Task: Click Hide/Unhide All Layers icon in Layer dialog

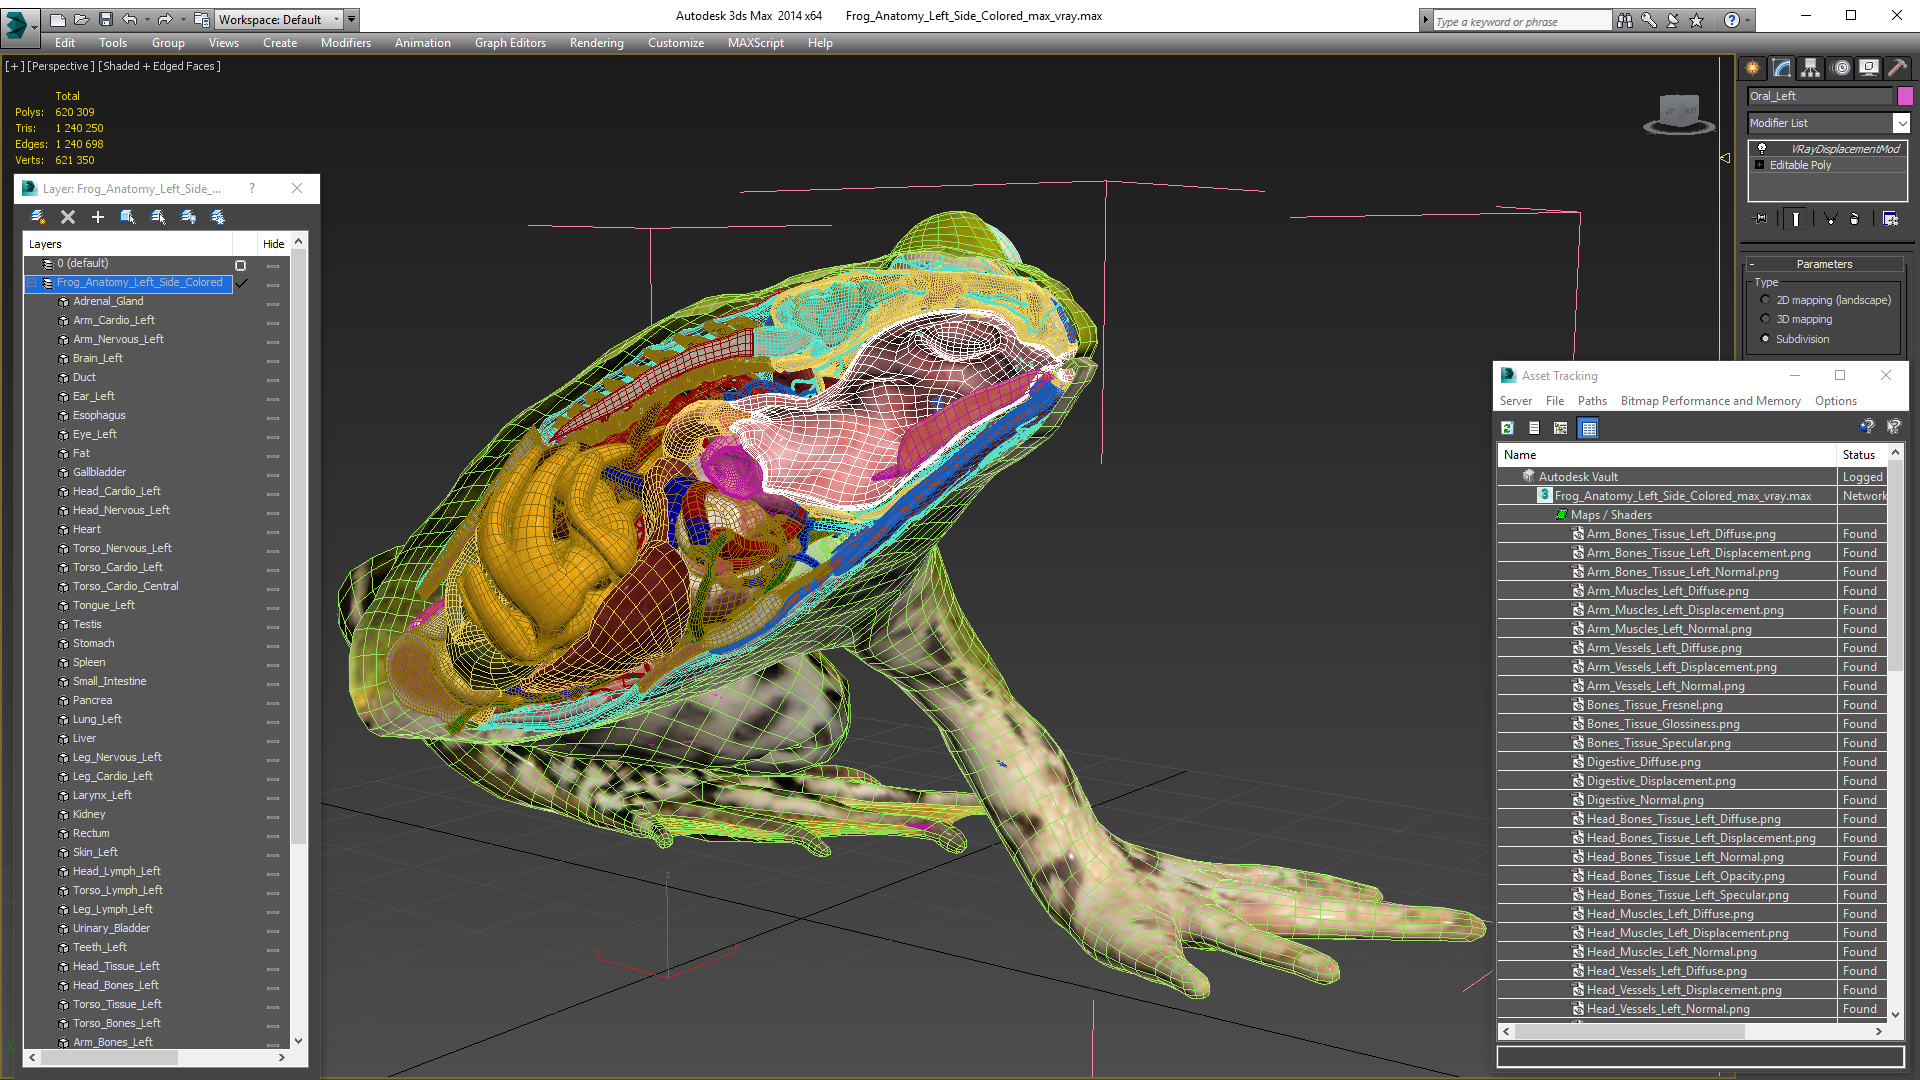Action: [x=188, y=217]
